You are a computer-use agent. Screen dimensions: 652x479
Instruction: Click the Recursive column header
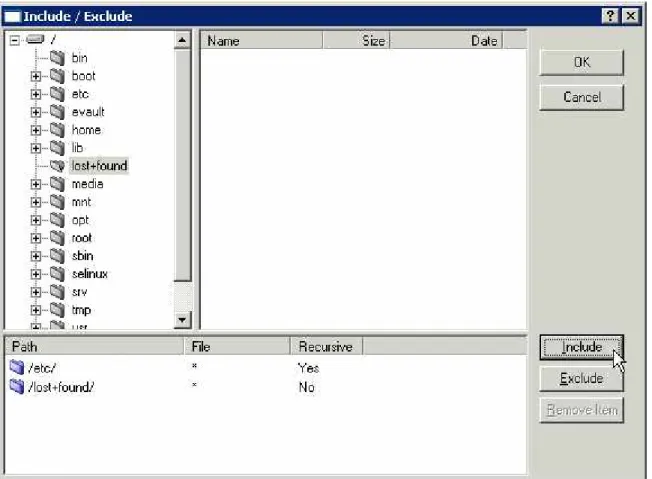[326, 346]
